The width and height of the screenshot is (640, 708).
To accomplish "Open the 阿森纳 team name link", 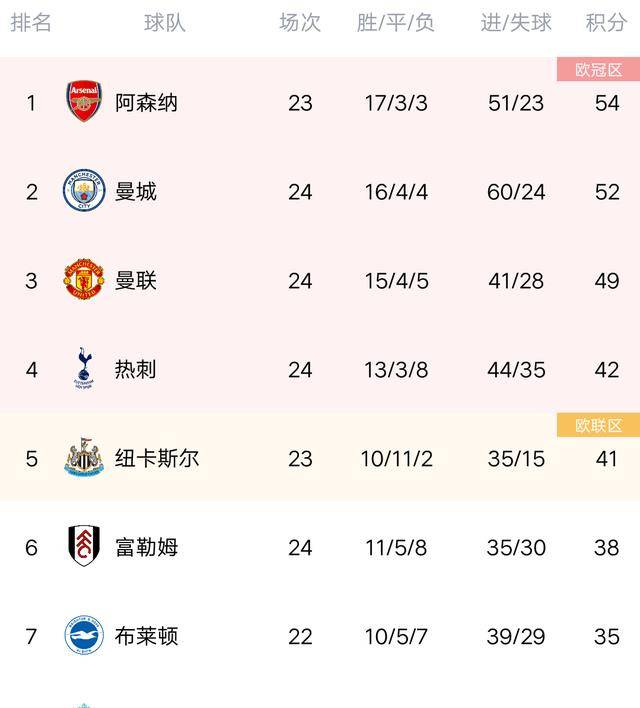I will pos(146,102).
